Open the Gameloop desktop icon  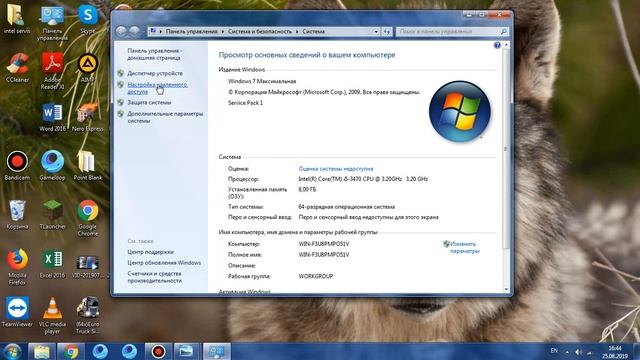[52, 166]
